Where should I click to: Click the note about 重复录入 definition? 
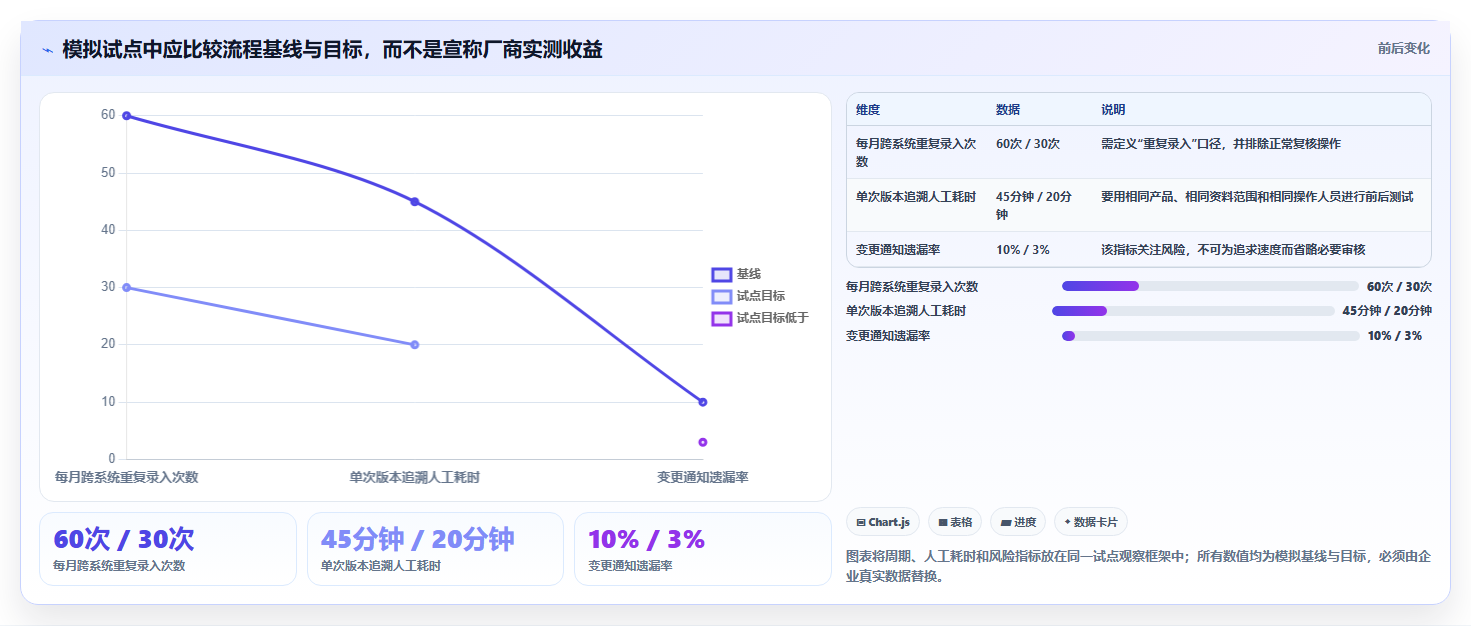1221,144
